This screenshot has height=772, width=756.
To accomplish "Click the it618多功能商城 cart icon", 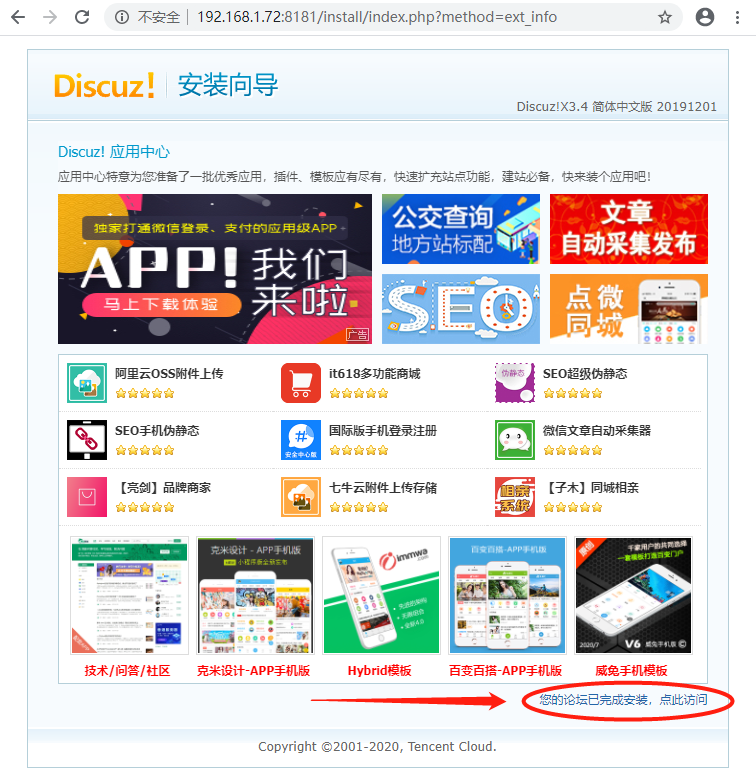I will click(301, 383).
